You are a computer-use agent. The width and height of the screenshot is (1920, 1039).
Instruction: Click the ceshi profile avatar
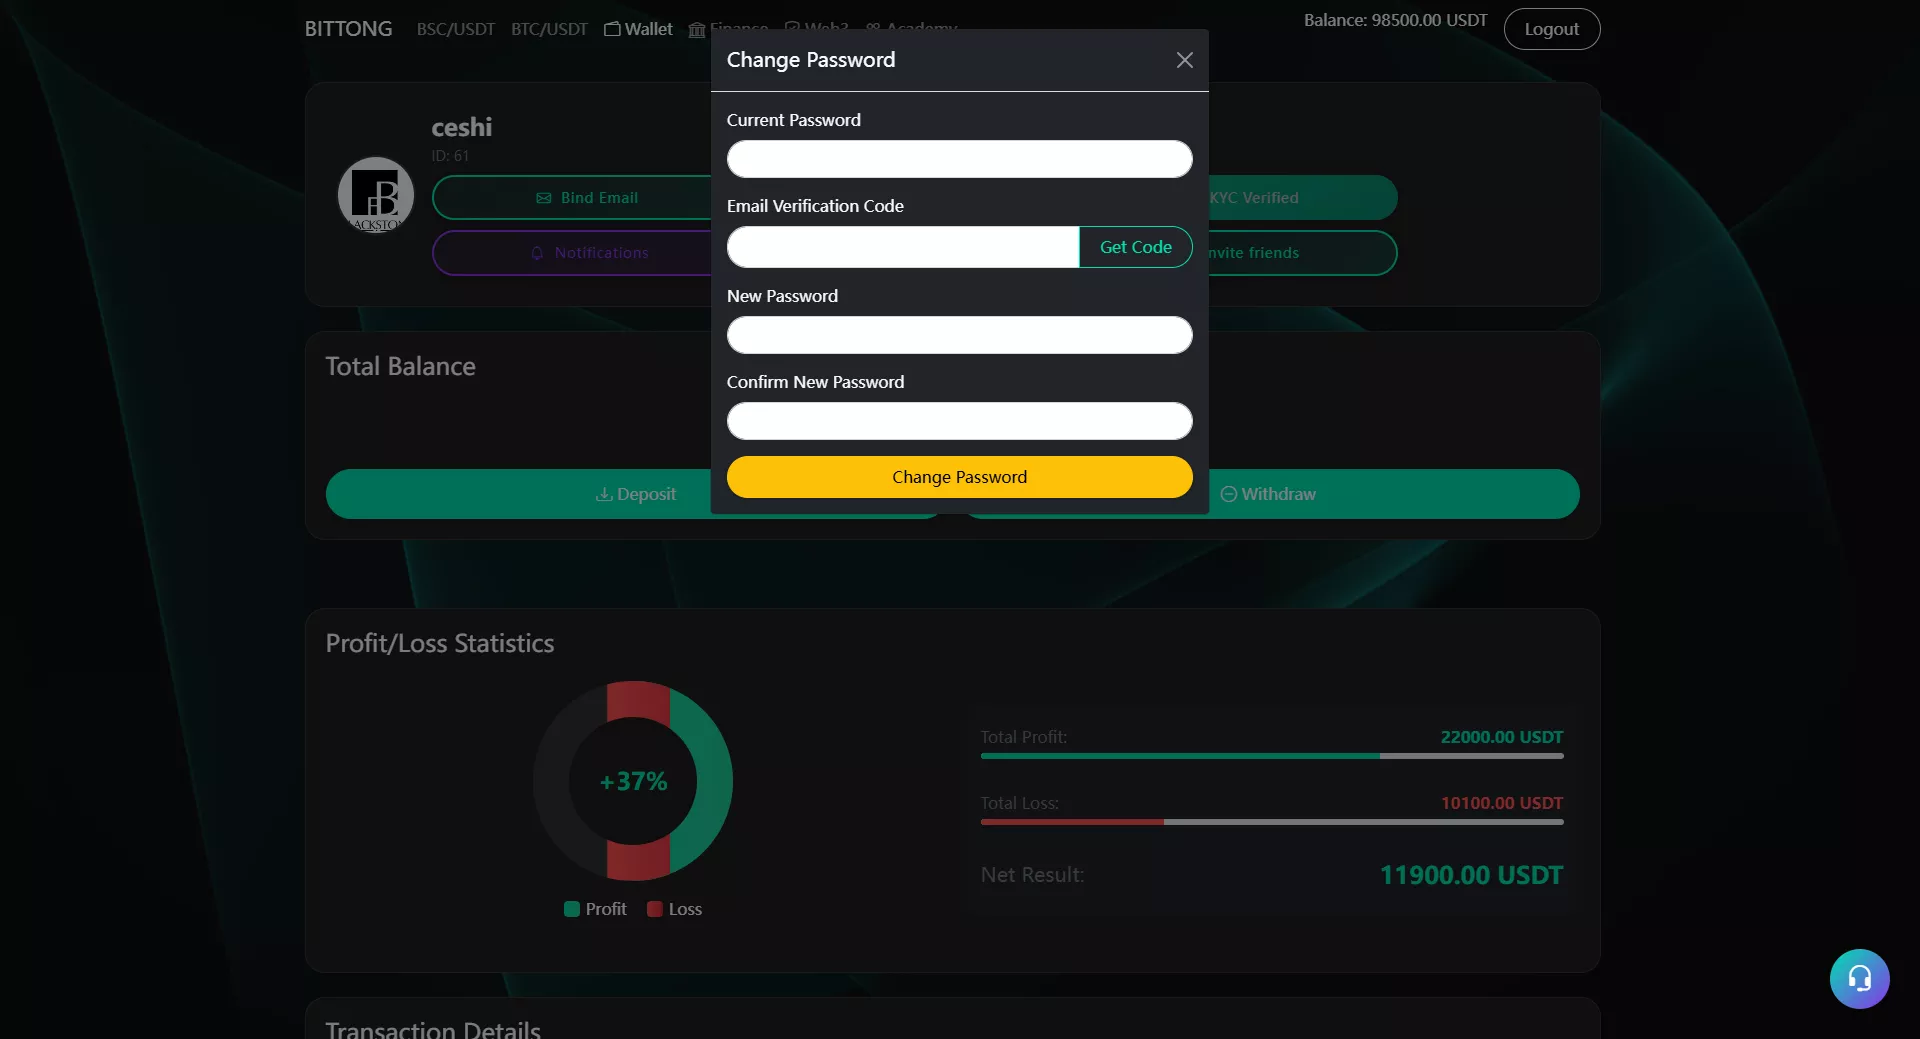376,195
